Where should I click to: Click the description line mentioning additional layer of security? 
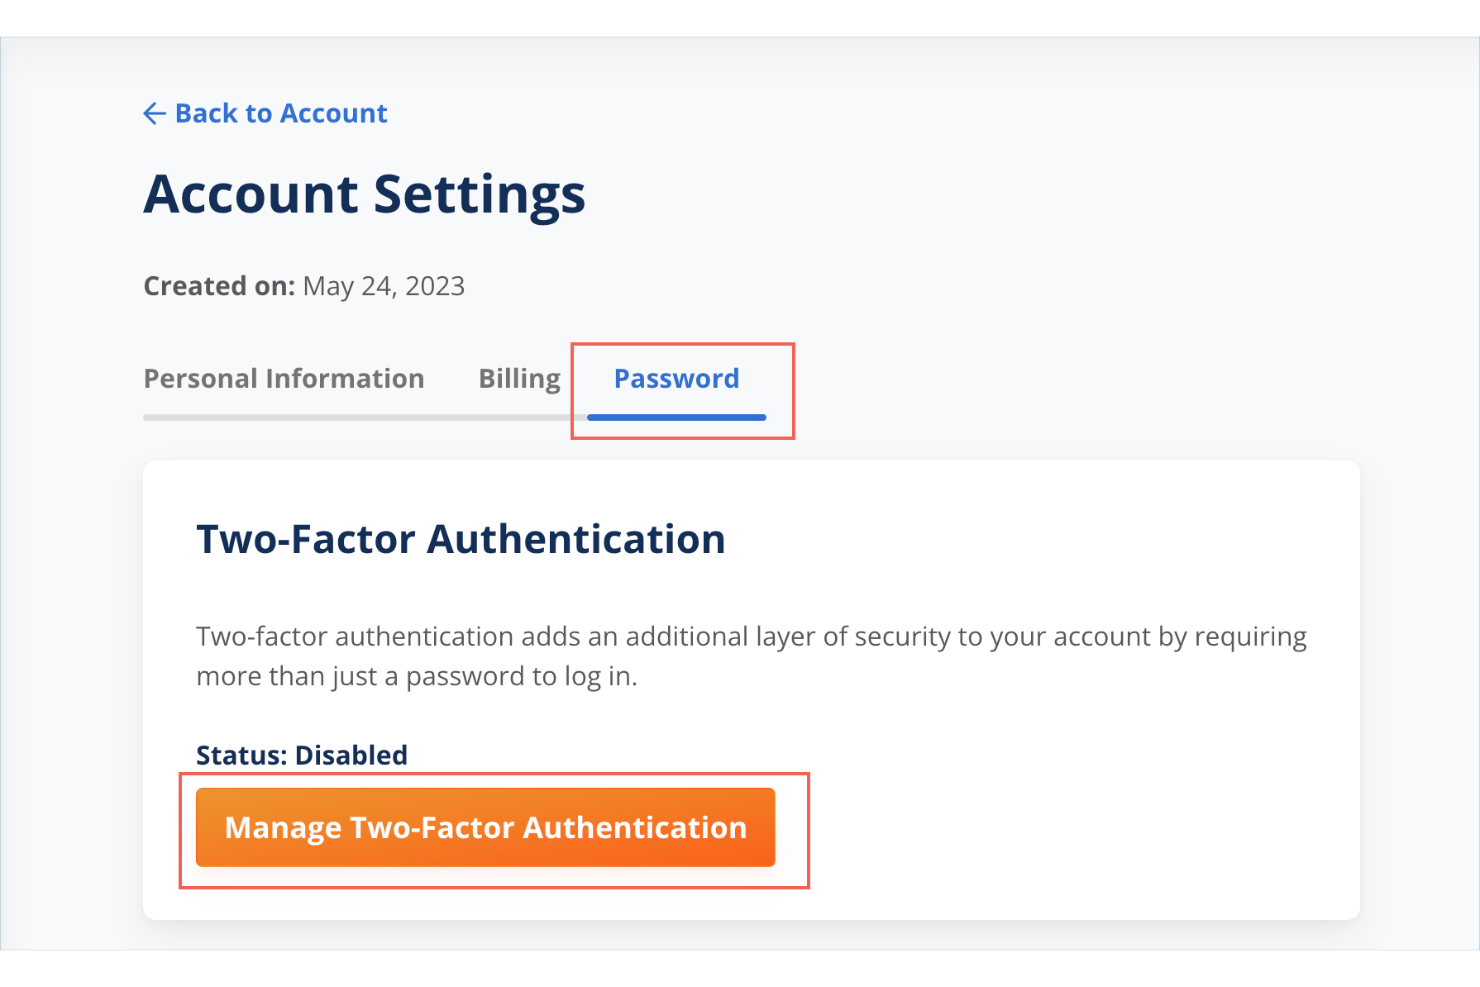750,637
